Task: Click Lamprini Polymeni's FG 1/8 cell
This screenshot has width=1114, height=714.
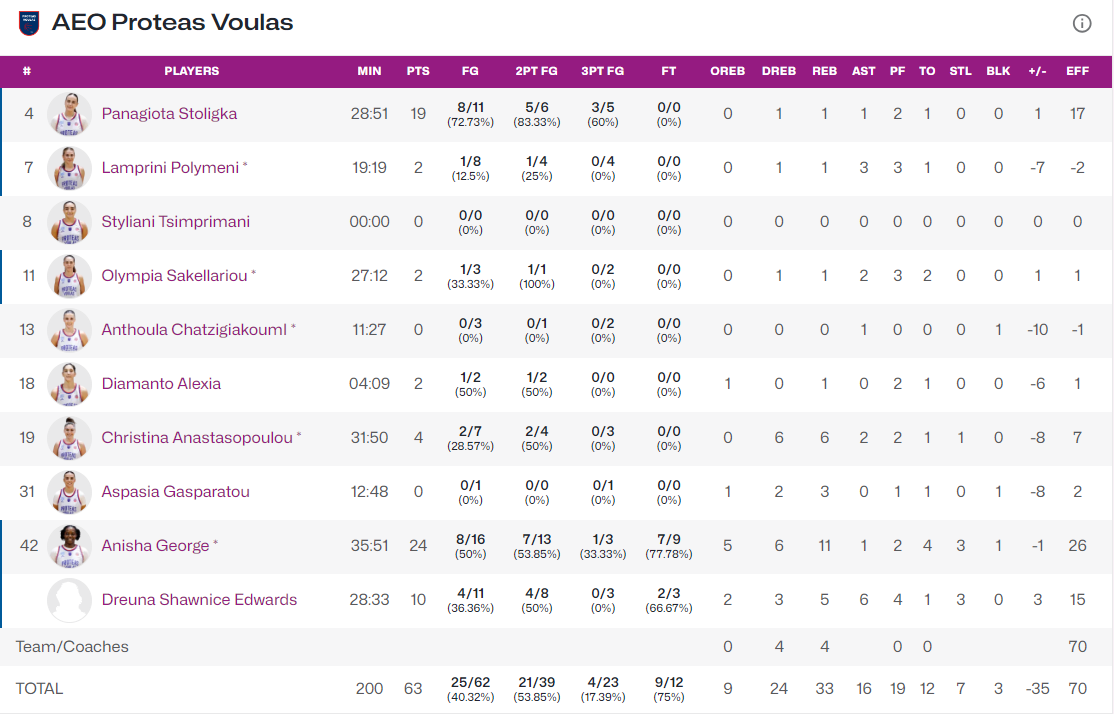Action: 470,168
